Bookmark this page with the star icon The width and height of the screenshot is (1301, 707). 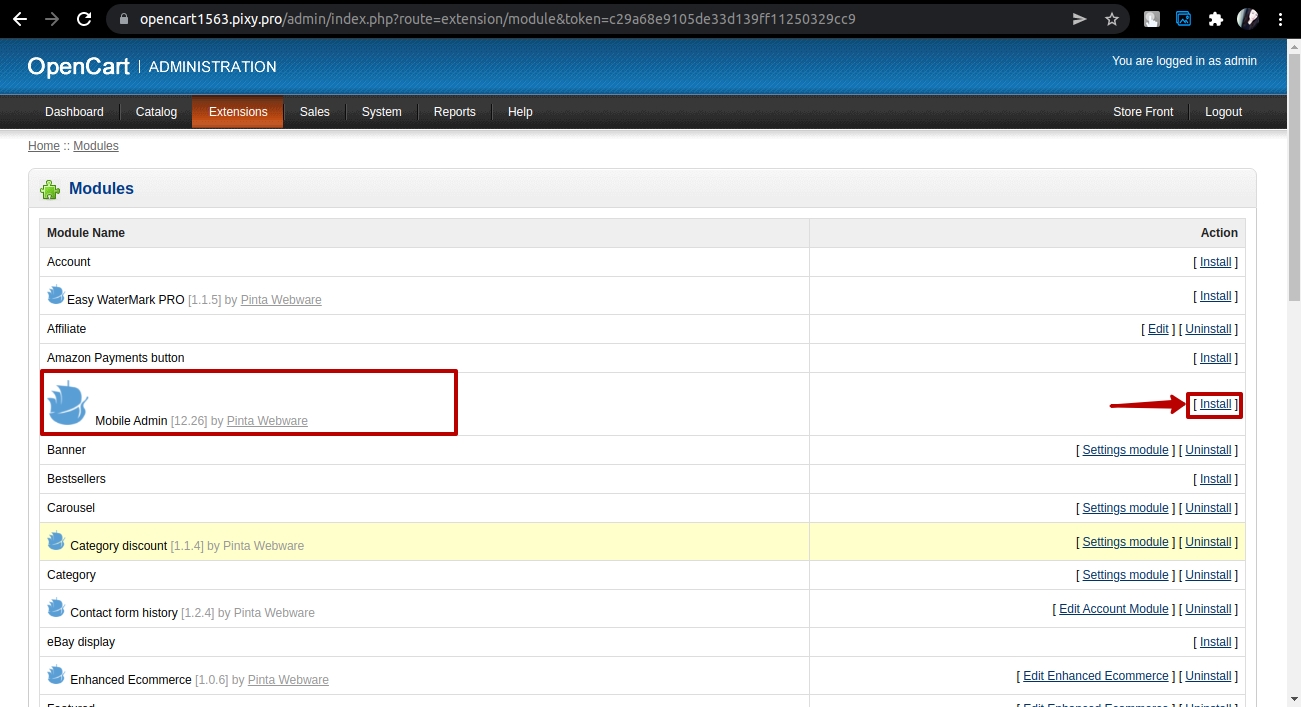point(1112,19)
